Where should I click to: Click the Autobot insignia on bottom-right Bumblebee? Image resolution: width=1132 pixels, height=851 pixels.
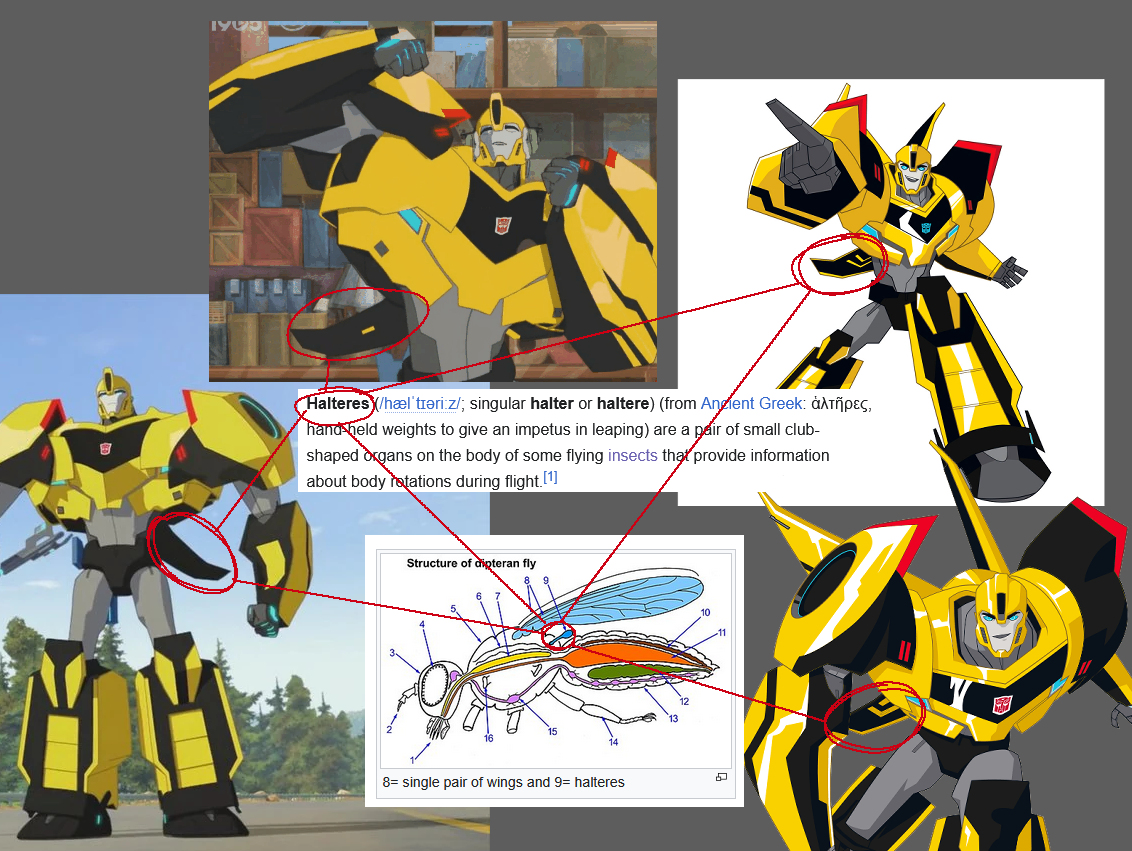tap(1001, 705)
